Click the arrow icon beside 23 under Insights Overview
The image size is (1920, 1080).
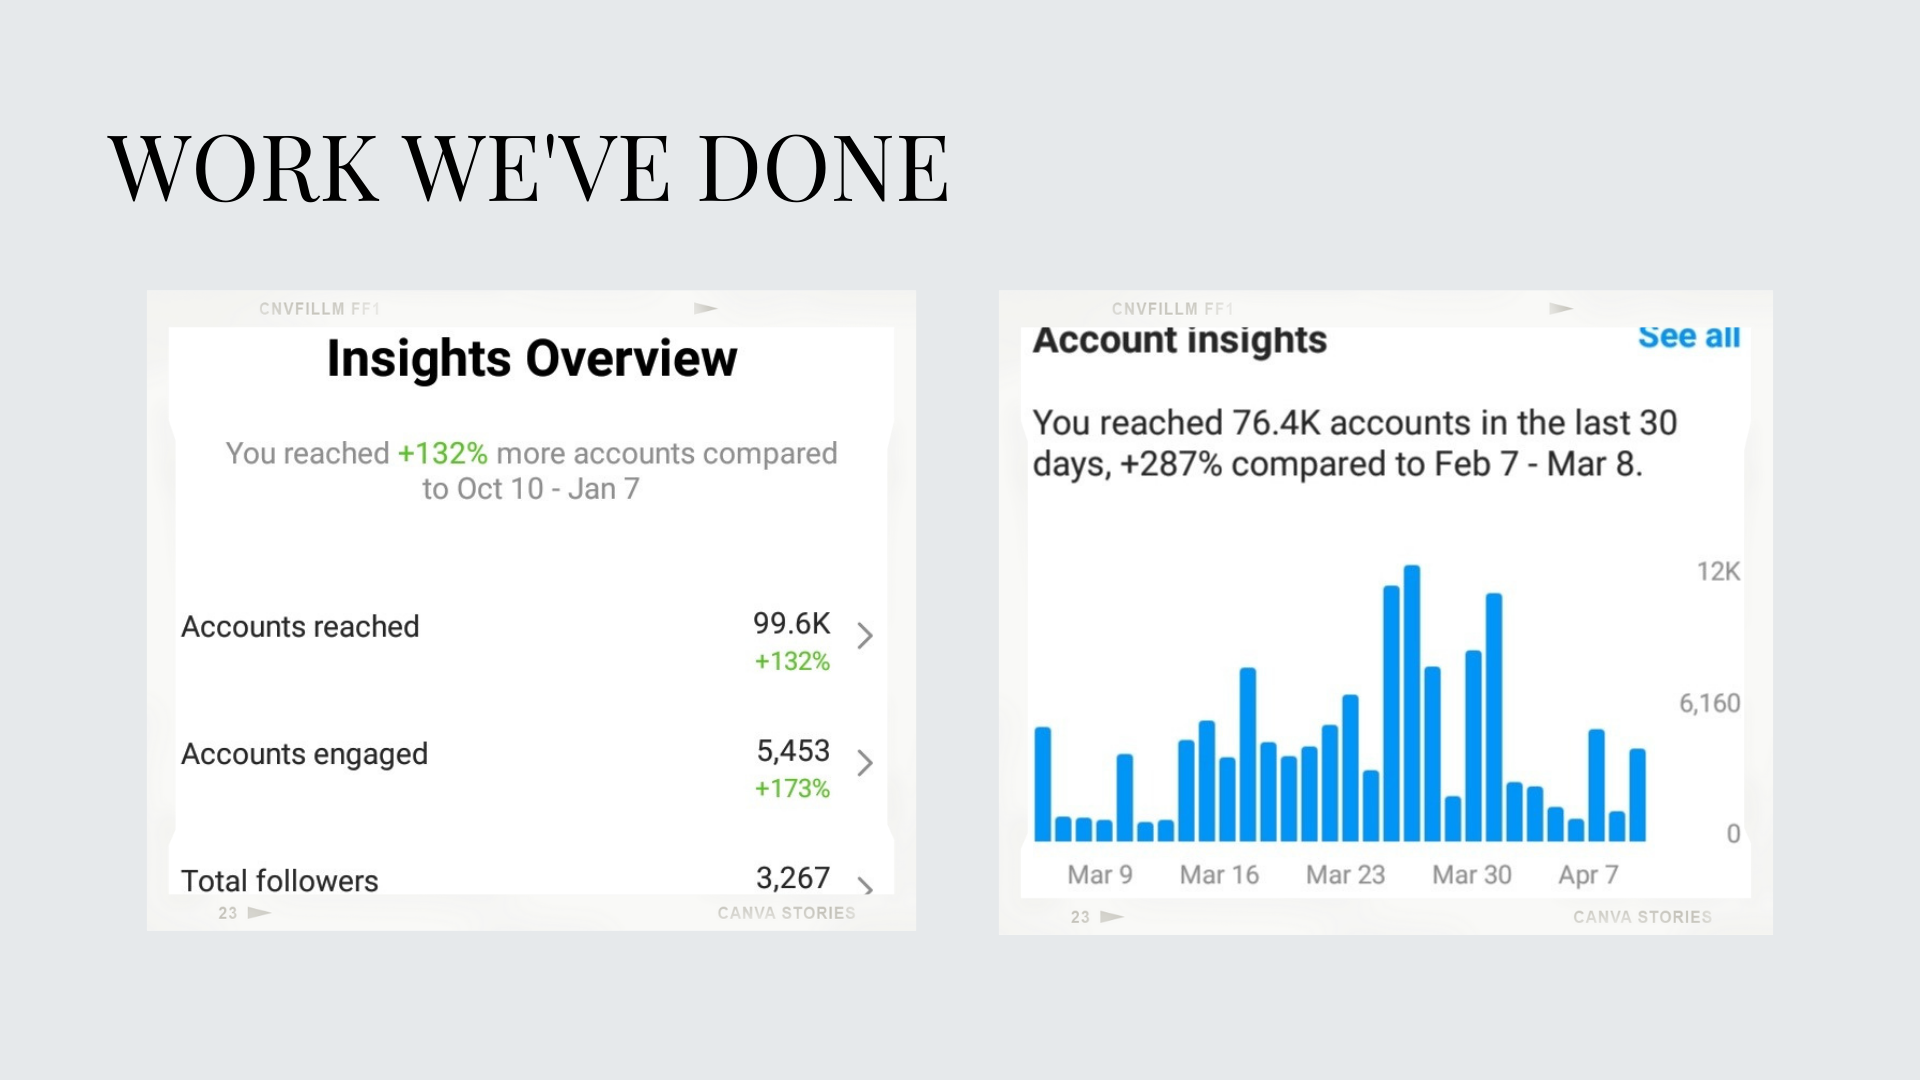click(x=259, y=913)
